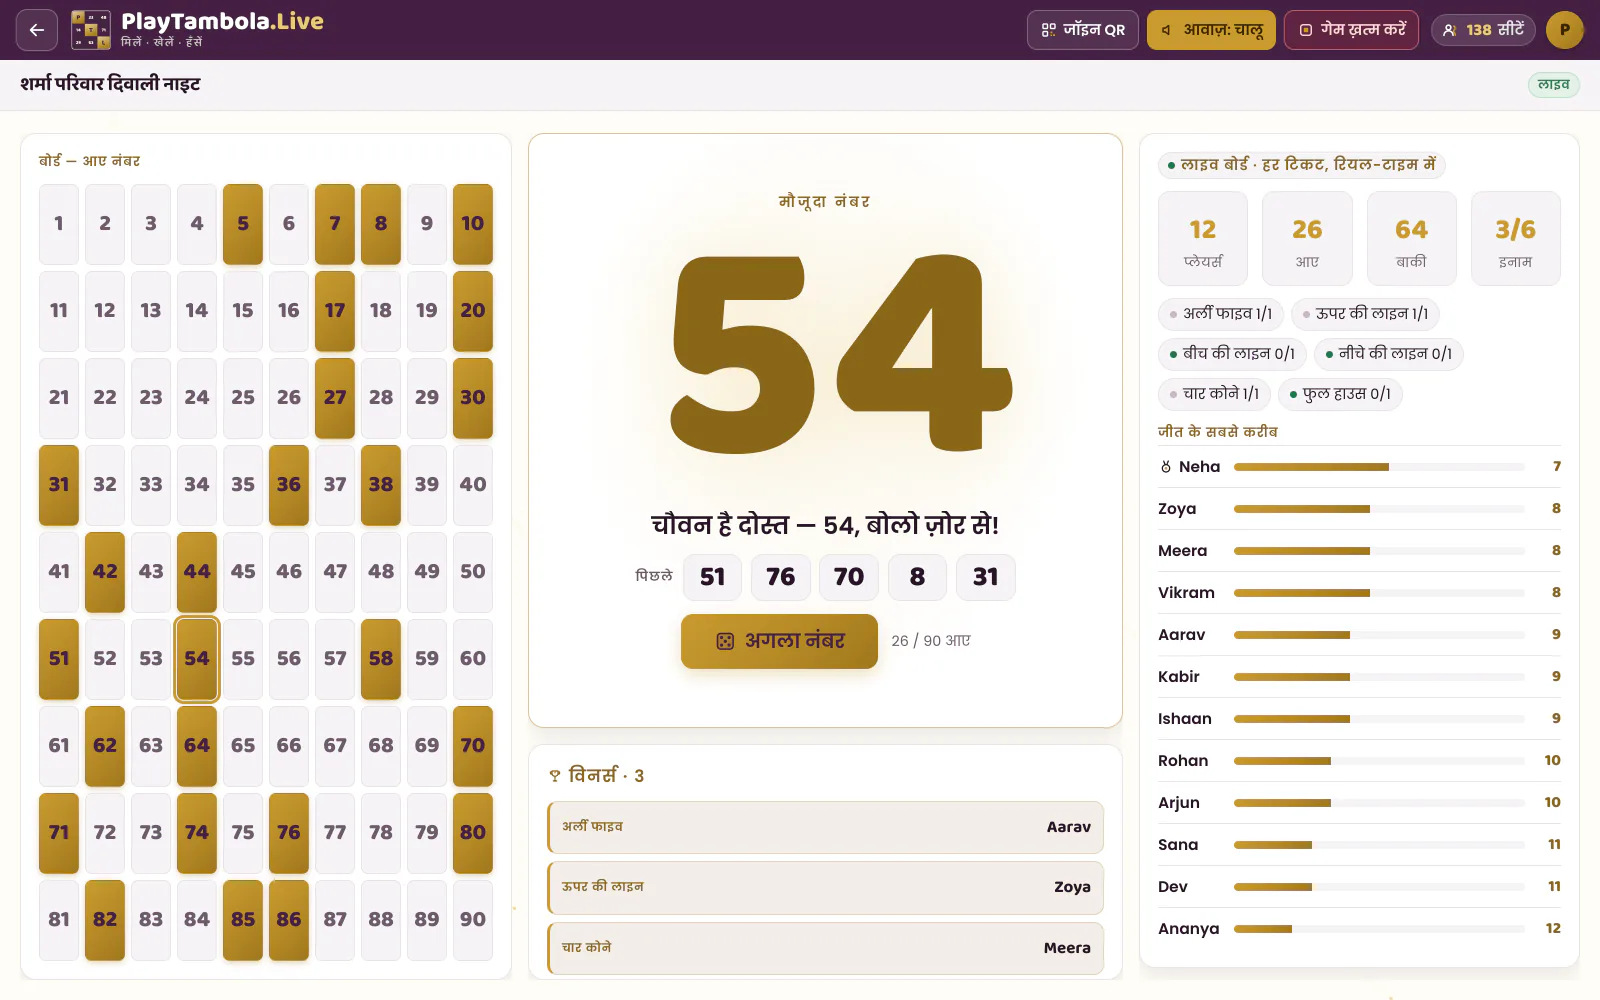Click the Vikram player row name
1600x1000 pixels.
point(1186,593)
